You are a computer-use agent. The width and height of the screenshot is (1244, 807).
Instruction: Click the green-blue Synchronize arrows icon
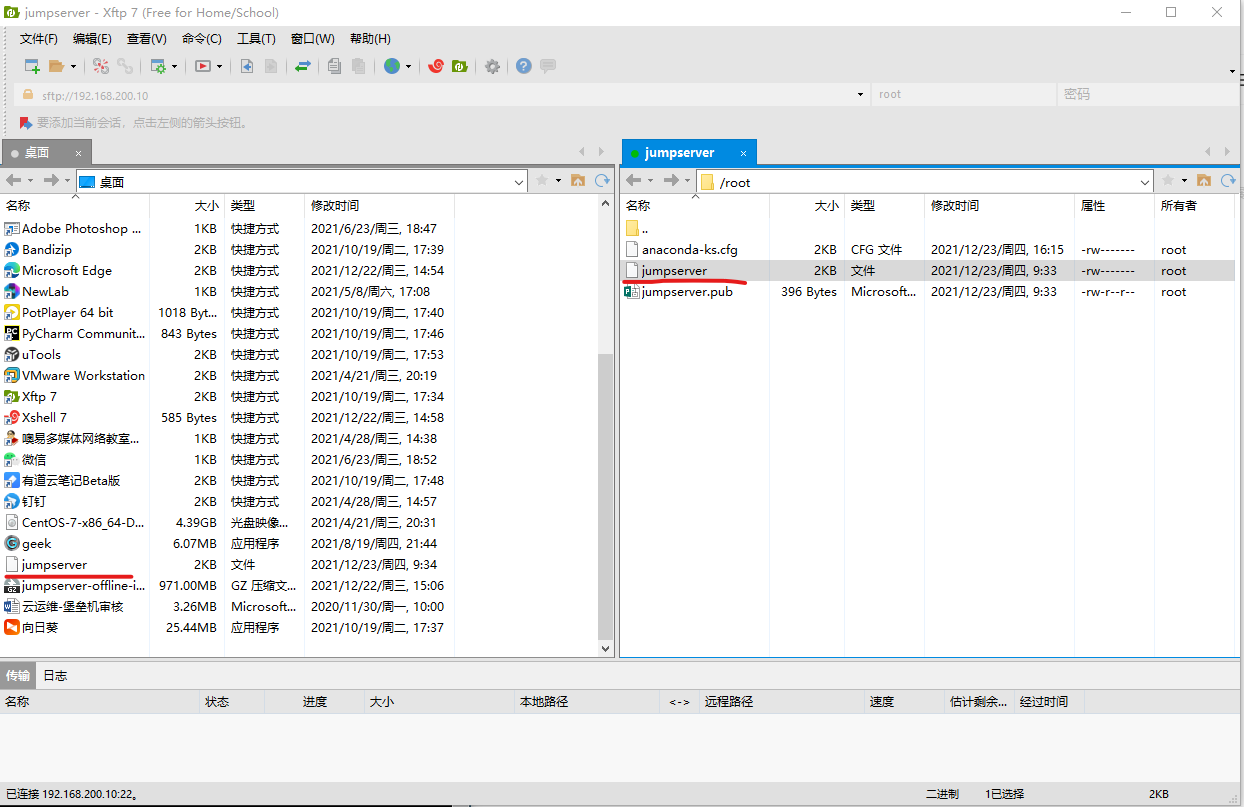coord(302,66)
